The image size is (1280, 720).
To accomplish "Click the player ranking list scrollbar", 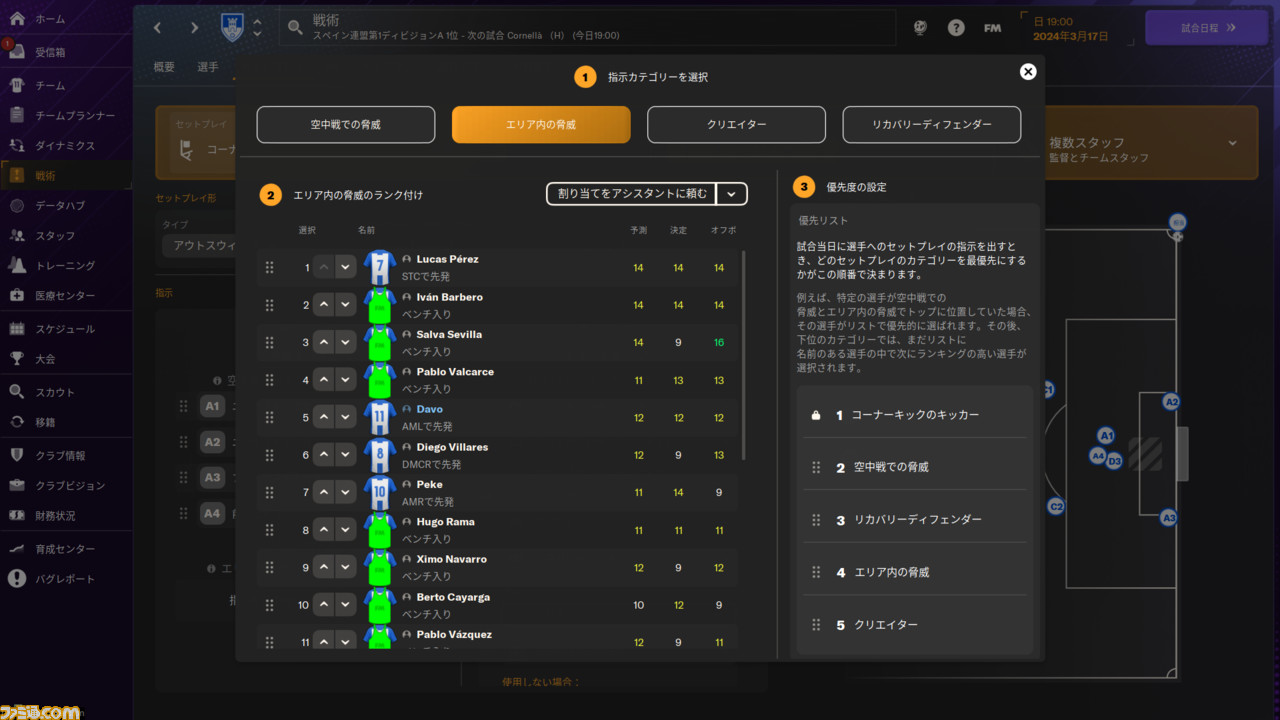I will click(743, 355).
